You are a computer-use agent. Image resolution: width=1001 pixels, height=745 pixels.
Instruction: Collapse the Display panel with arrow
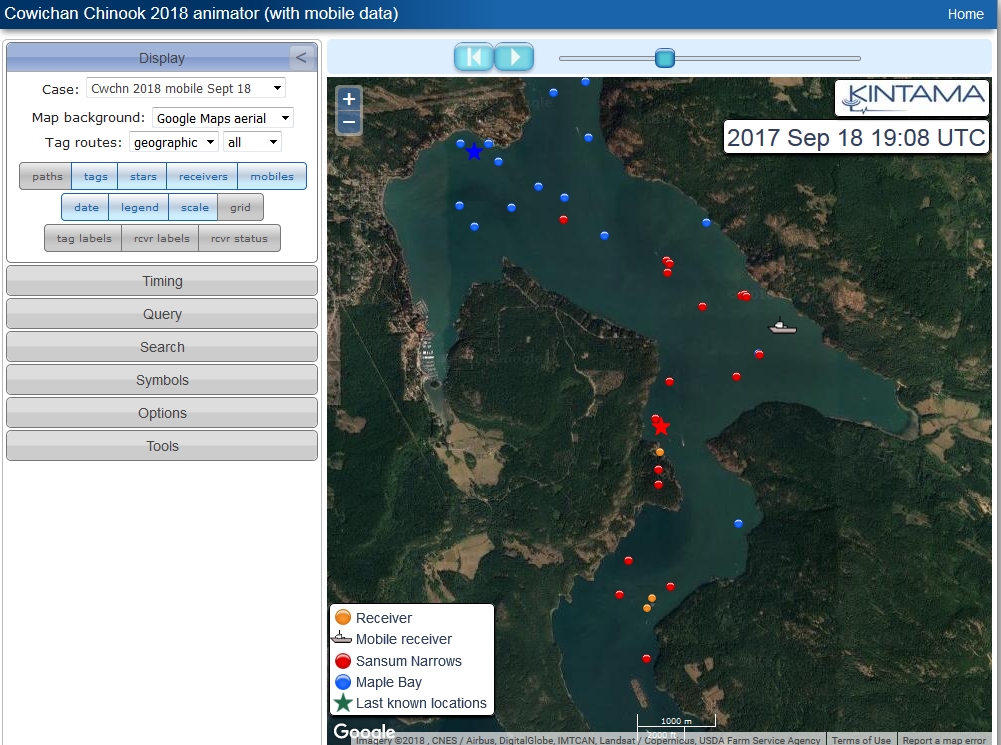300,58
